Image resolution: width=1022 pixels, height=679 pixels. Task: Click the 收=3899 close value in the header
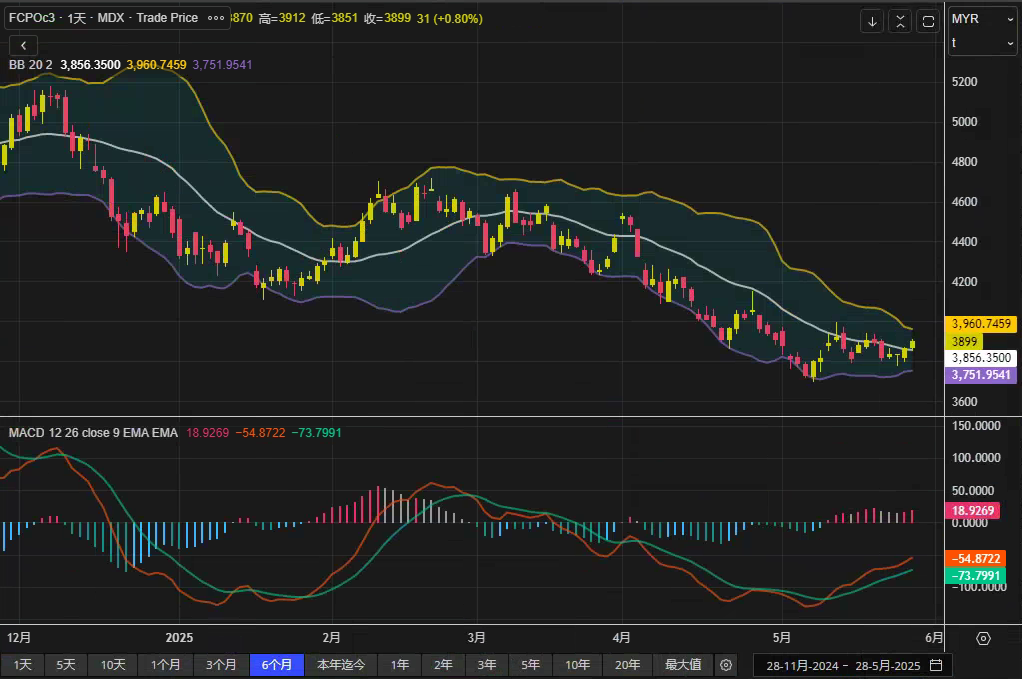click(387, 18)
